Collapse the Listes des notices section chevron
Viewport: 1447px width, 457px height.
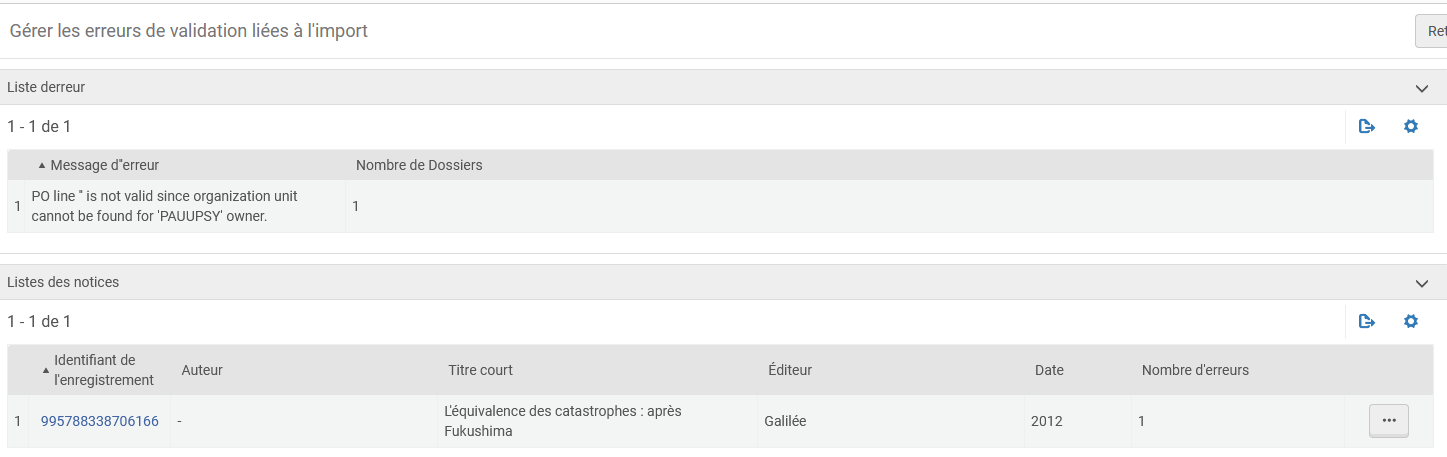click(1422, 283)
